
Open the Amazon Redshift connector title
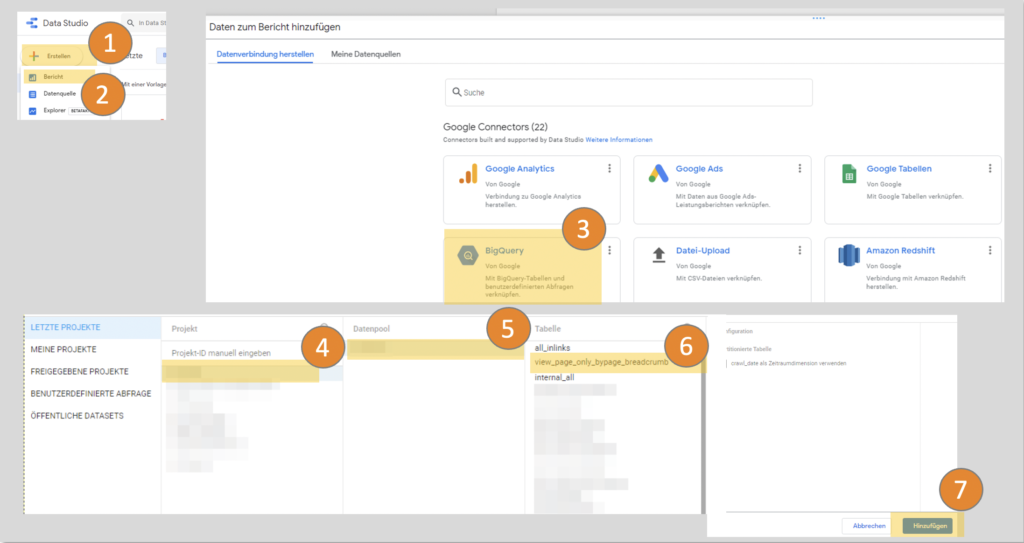901,250
